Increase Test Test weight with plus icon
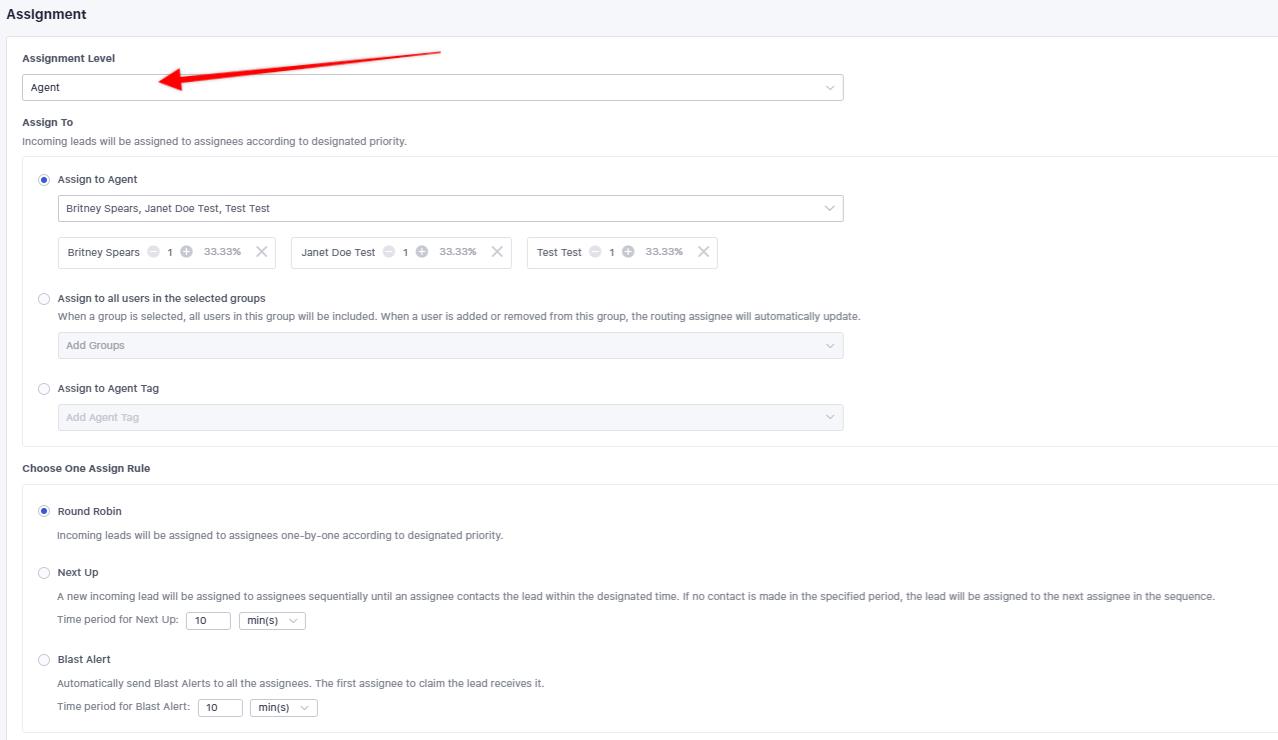Screen dimensions: 1278x740 click(x=628, y=252)
